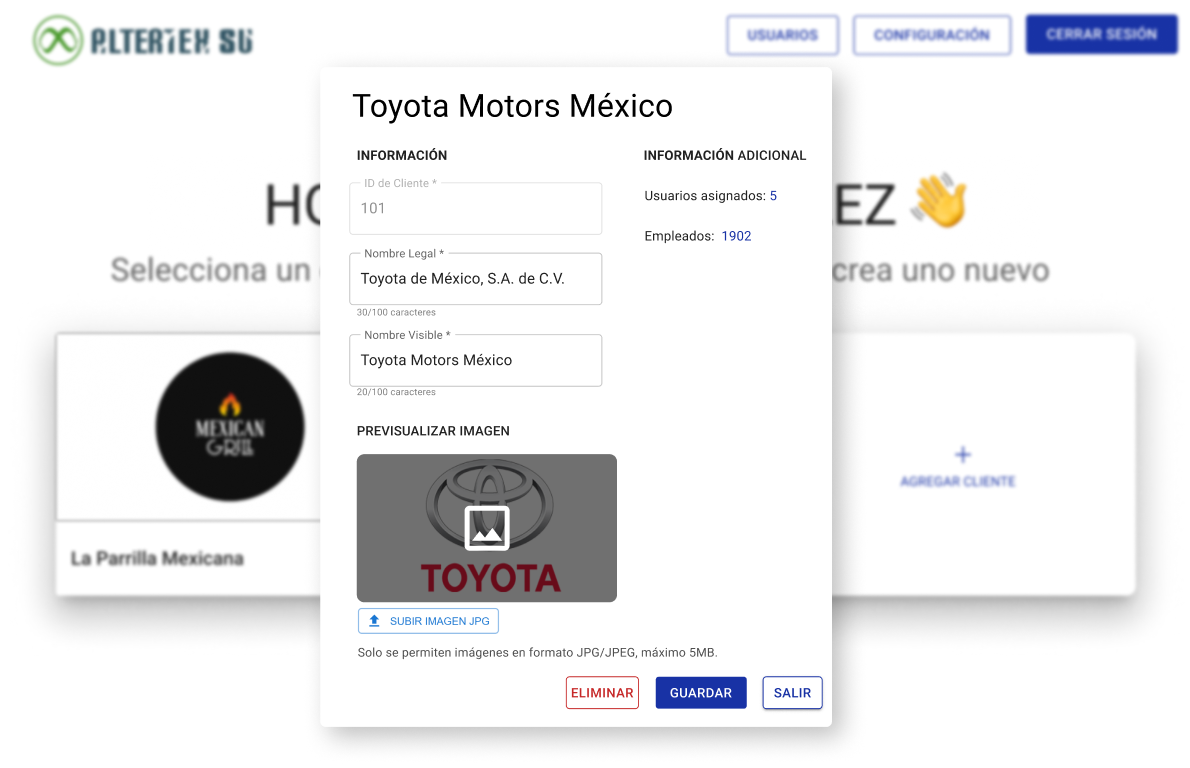The image size is (1190, 768).
Task: Click the plus icon to add a client
Action: pos(962,455)
